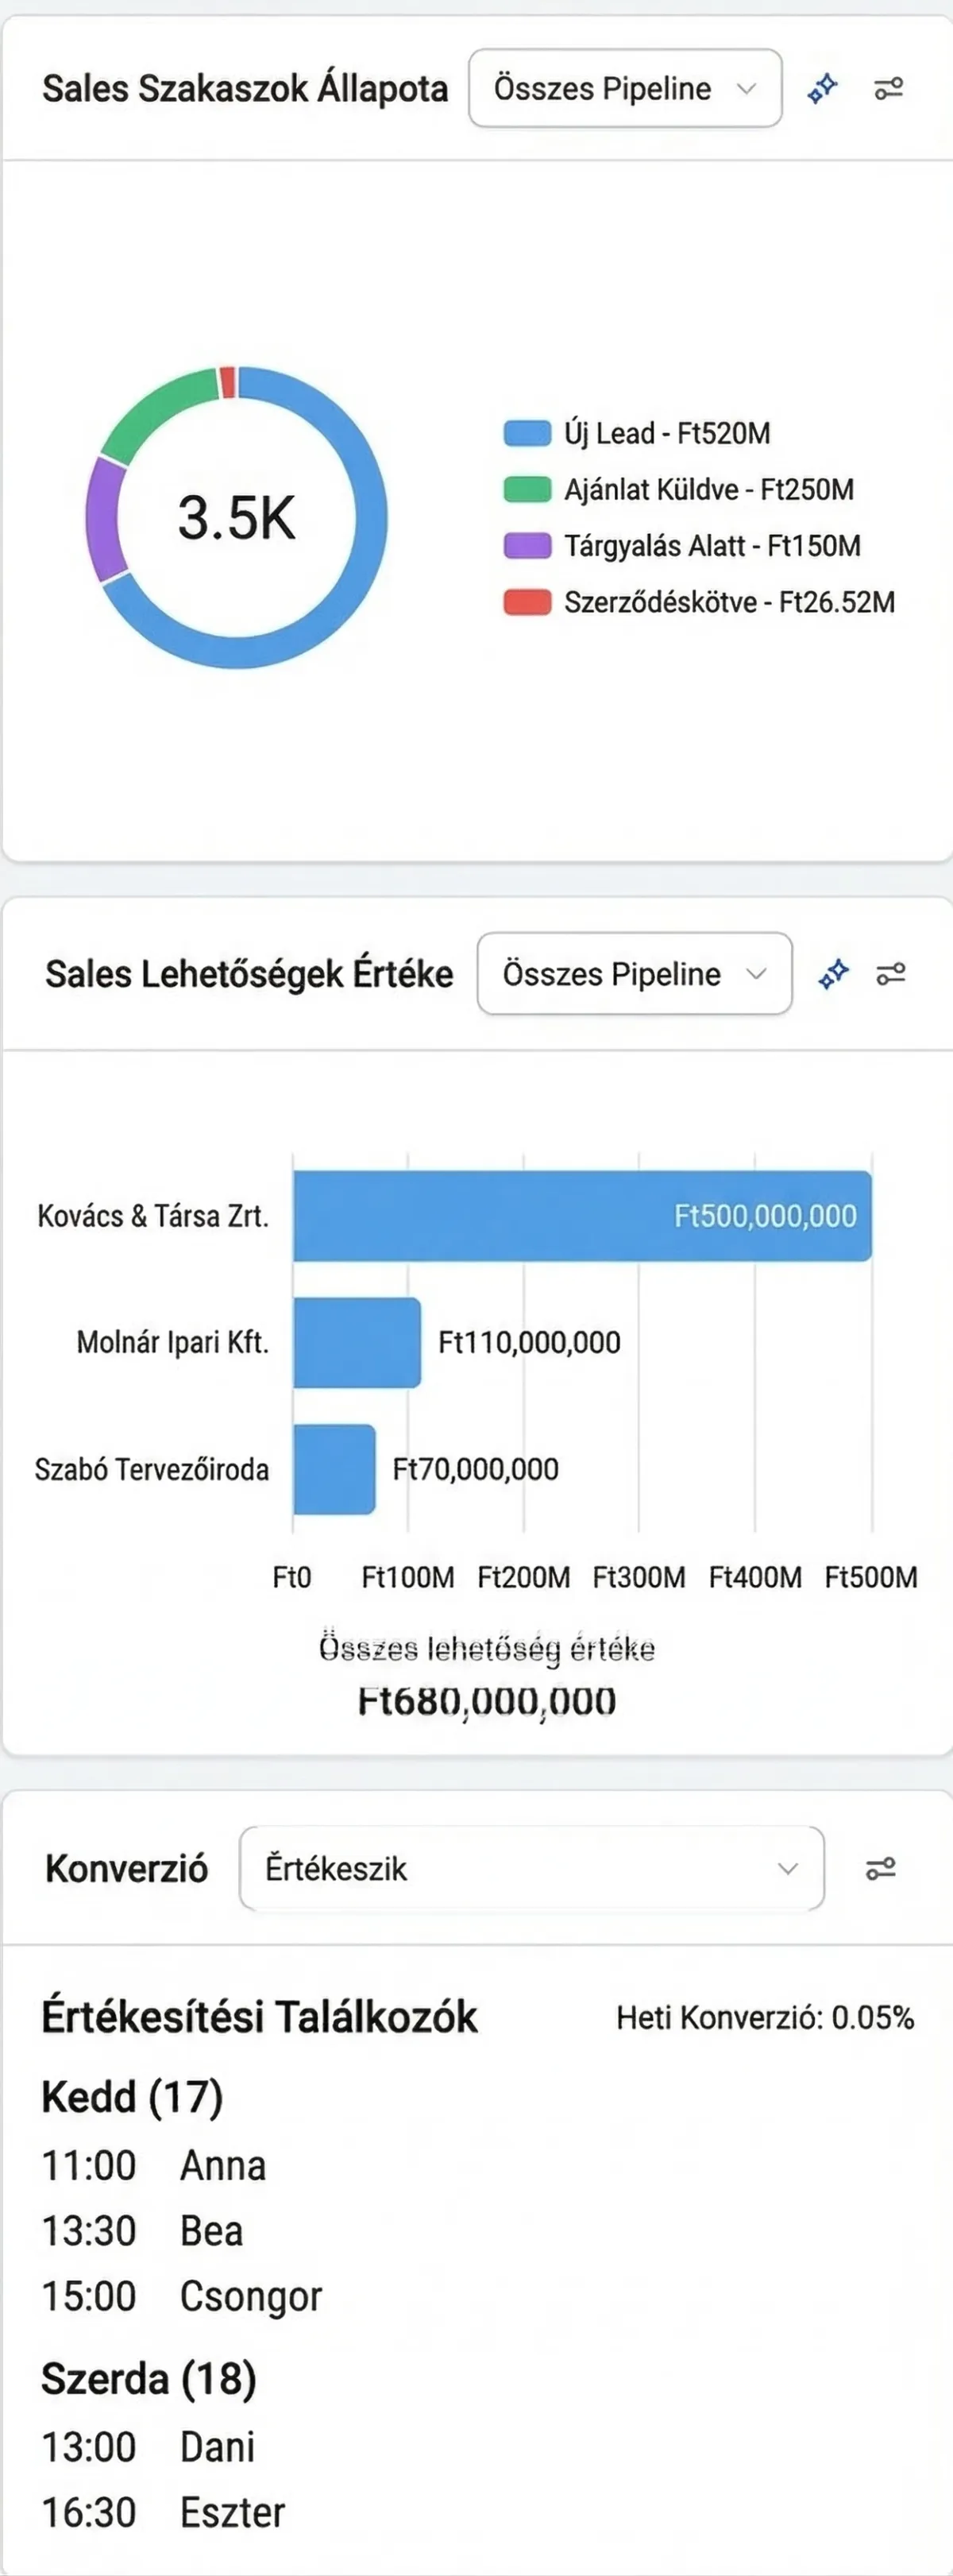Expand Összes Pipeline dropdown in Sales Szakaszok card
953x2576 pixels.
pos(625,89)
